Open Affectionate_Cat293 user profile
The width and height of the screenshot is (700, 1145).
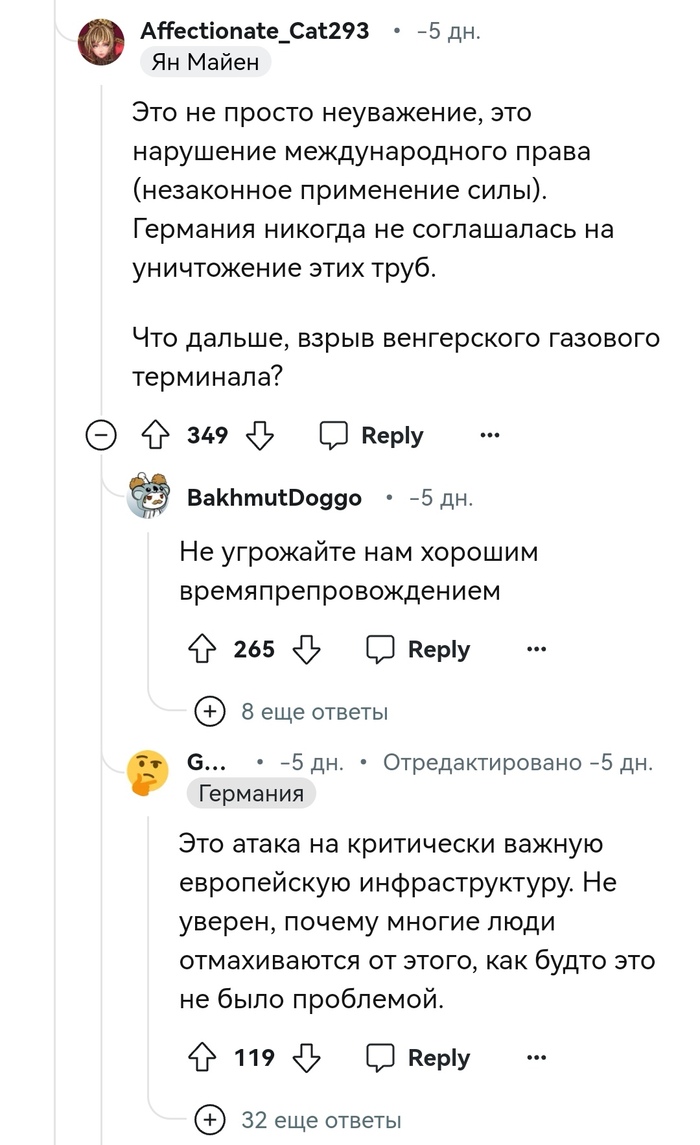254,31
